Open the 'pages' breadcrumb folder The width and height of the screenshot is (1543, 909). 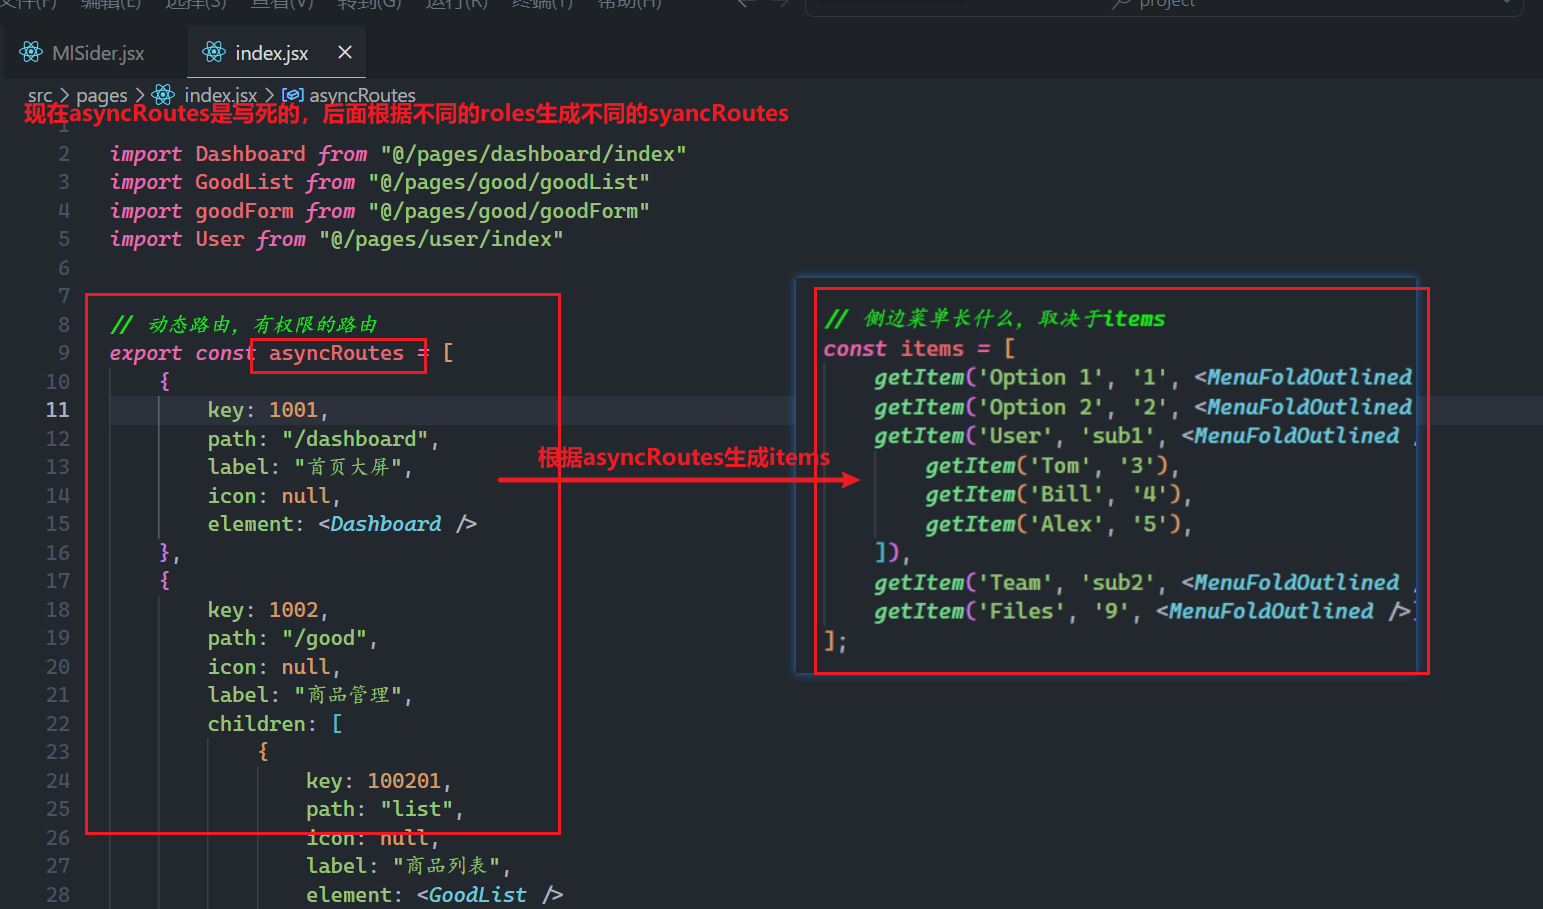pos(102,95)
